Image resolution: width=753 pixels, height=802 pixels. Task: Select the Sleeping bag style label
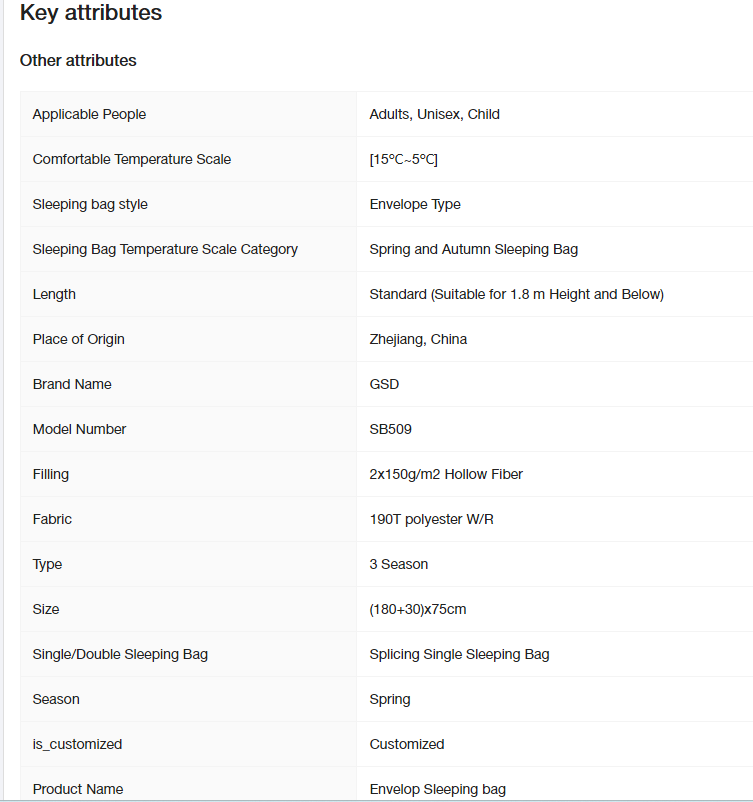coord(90,204)
